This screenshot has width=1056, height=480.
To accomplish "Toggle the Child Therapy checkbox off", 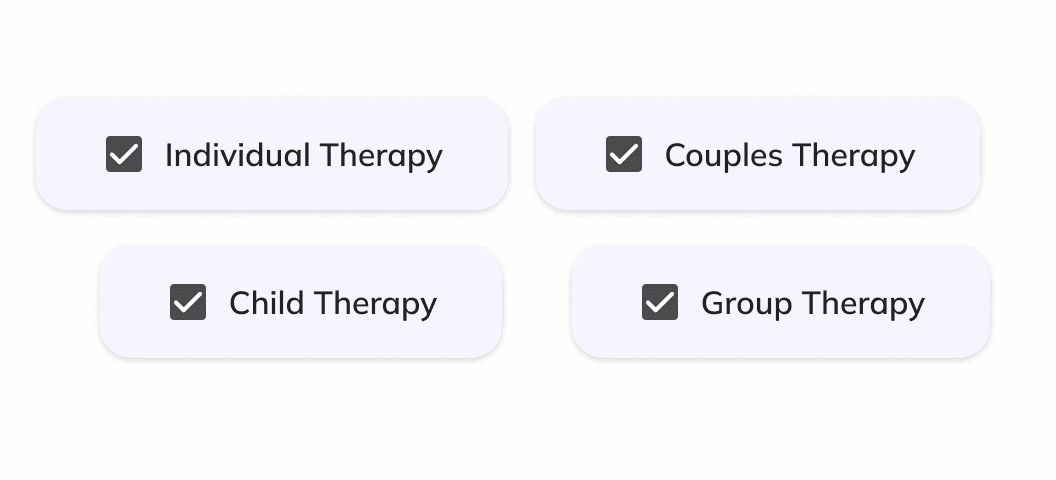I will [188, 302].
